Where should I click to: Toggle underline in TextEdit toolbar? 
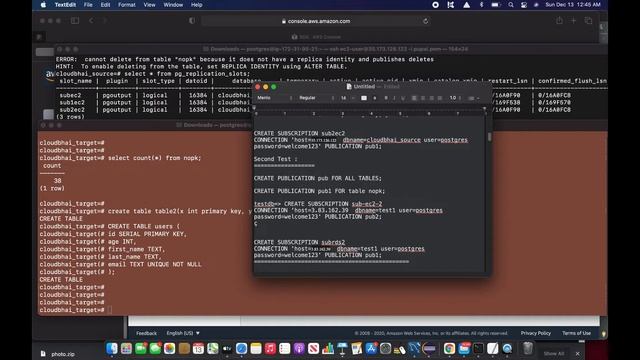(x=403, y=98)
